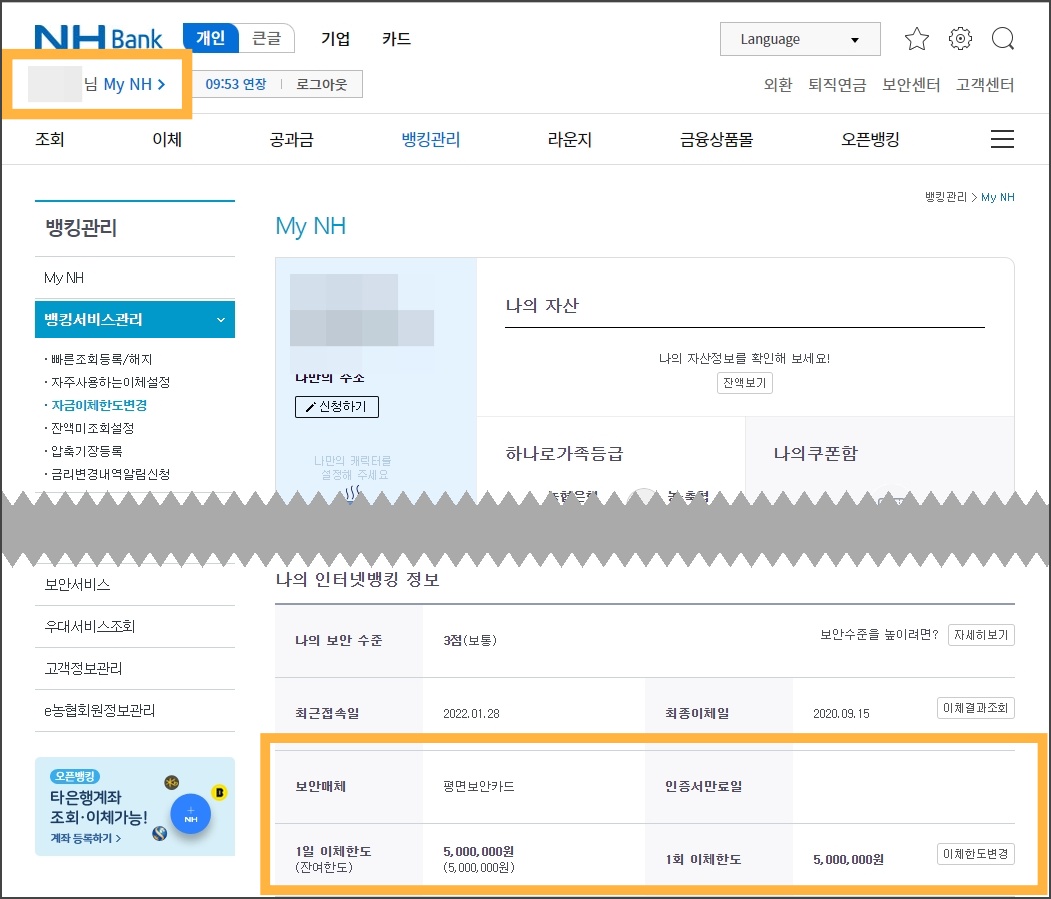The height and width of the screenshot is (899, 1051).
Task: Click the 신청하기 button with pencil
Action: pos(336,406)
